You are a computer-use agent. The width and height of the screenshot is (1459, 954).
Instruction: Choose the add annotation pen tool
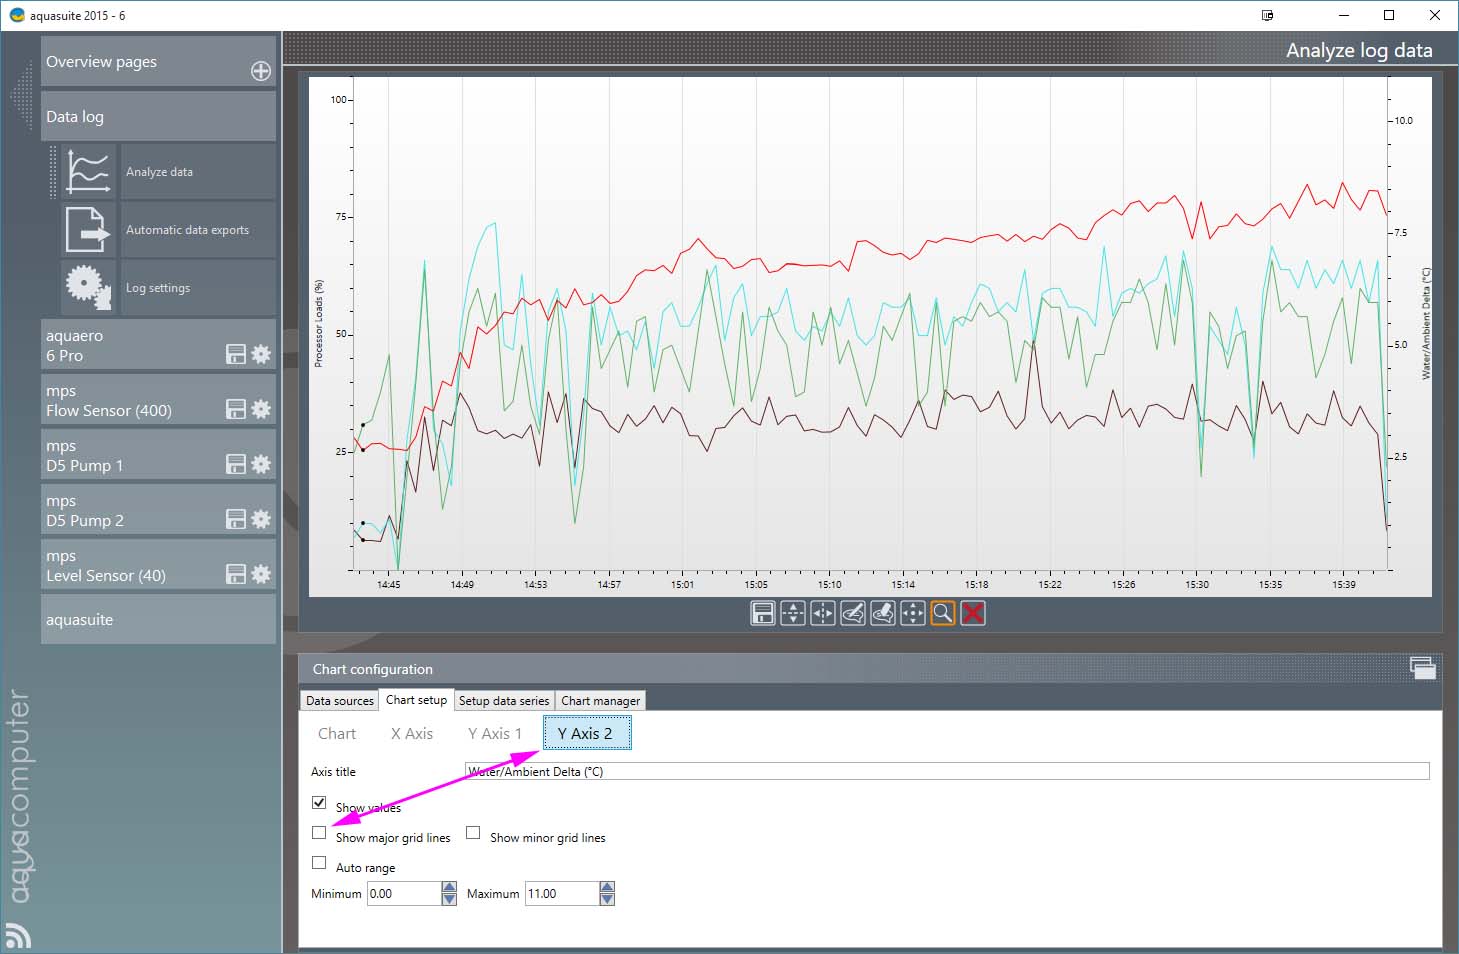(853, 613)
